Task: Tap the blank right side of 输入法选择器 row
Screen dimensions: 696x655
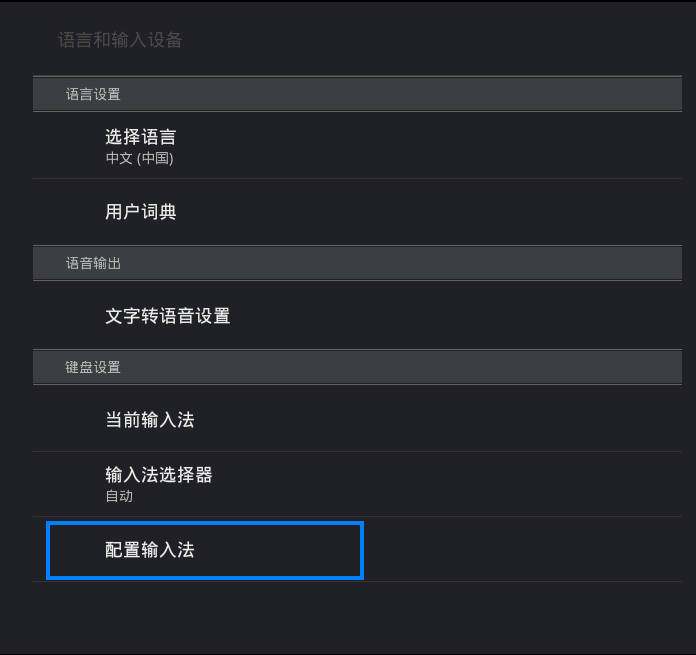Action: click(x=500, y=484)
